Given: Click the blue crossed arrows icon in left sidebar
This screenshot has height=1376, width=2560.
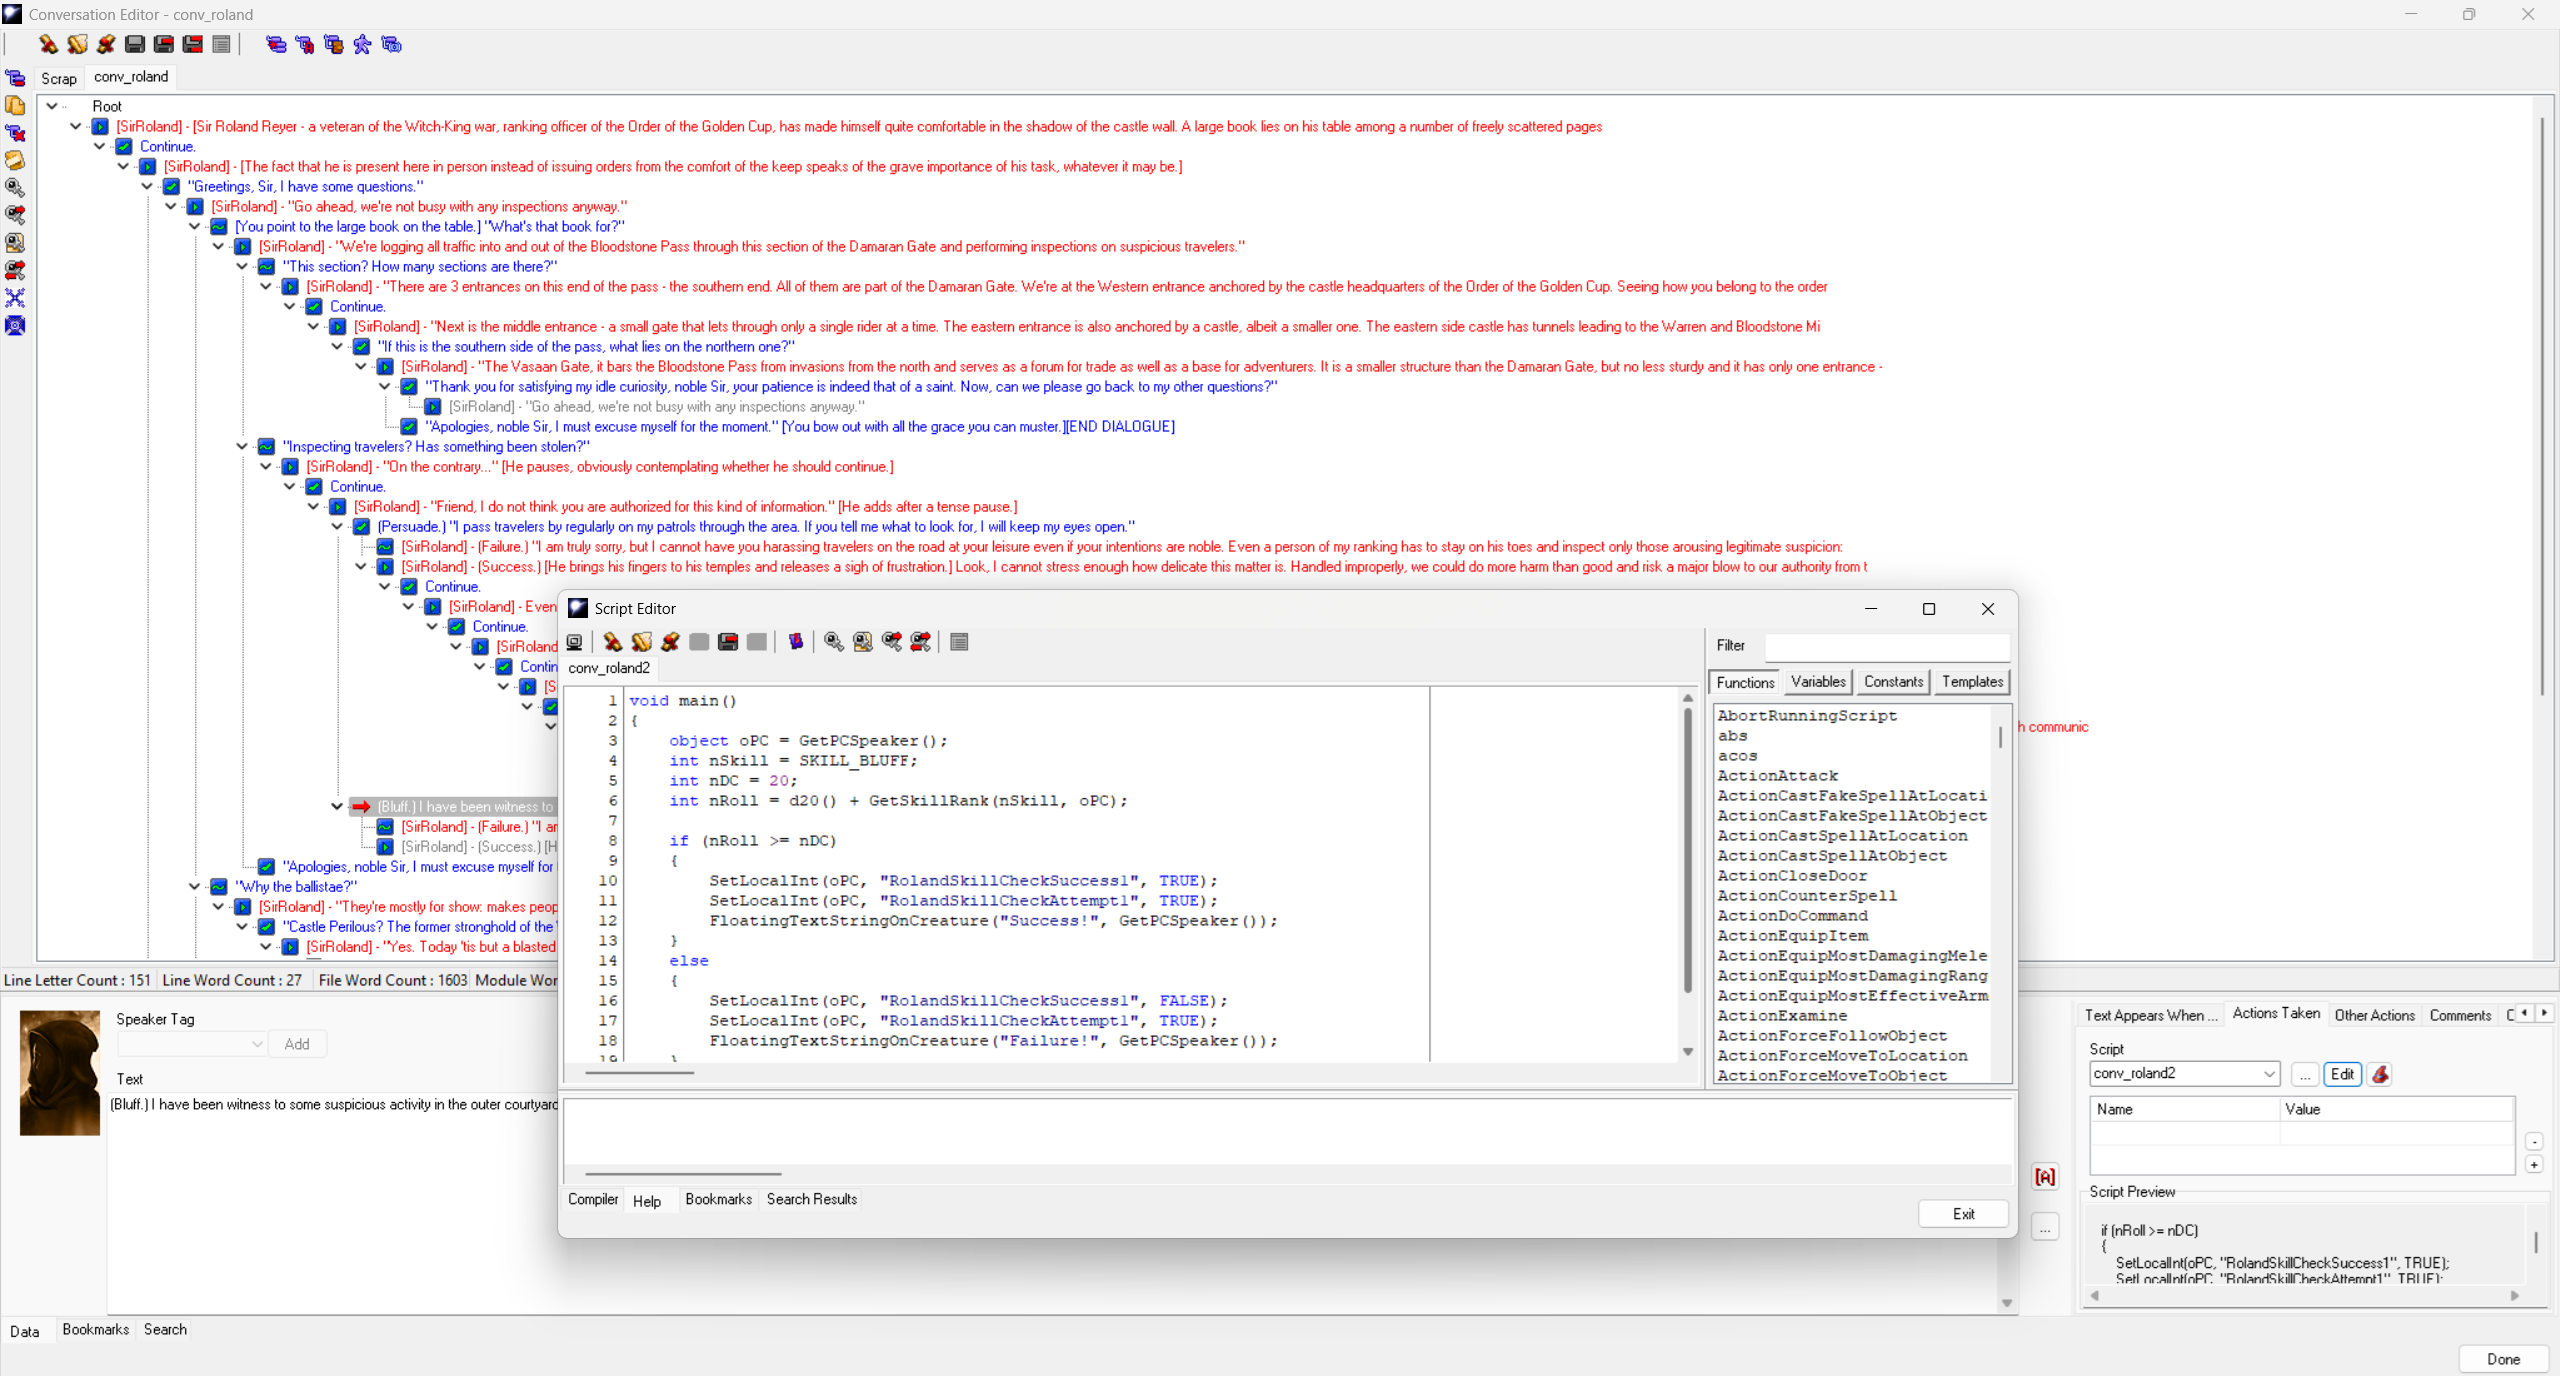Looking at the screenshot, I should point(15,298).
